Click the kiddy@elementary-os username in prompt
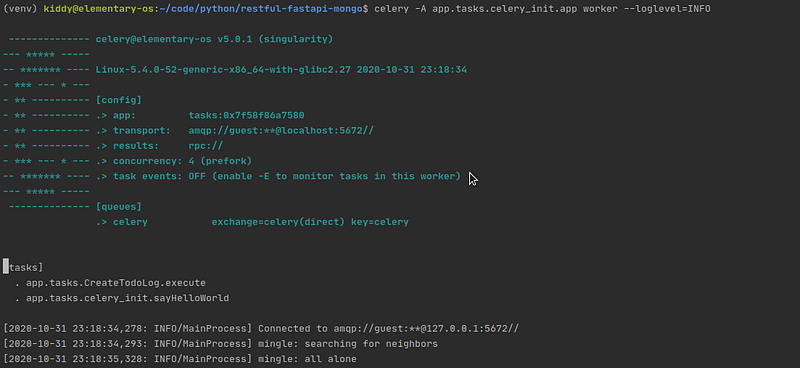The height and width of the screenshot is (368, 800). click(98, 9)
